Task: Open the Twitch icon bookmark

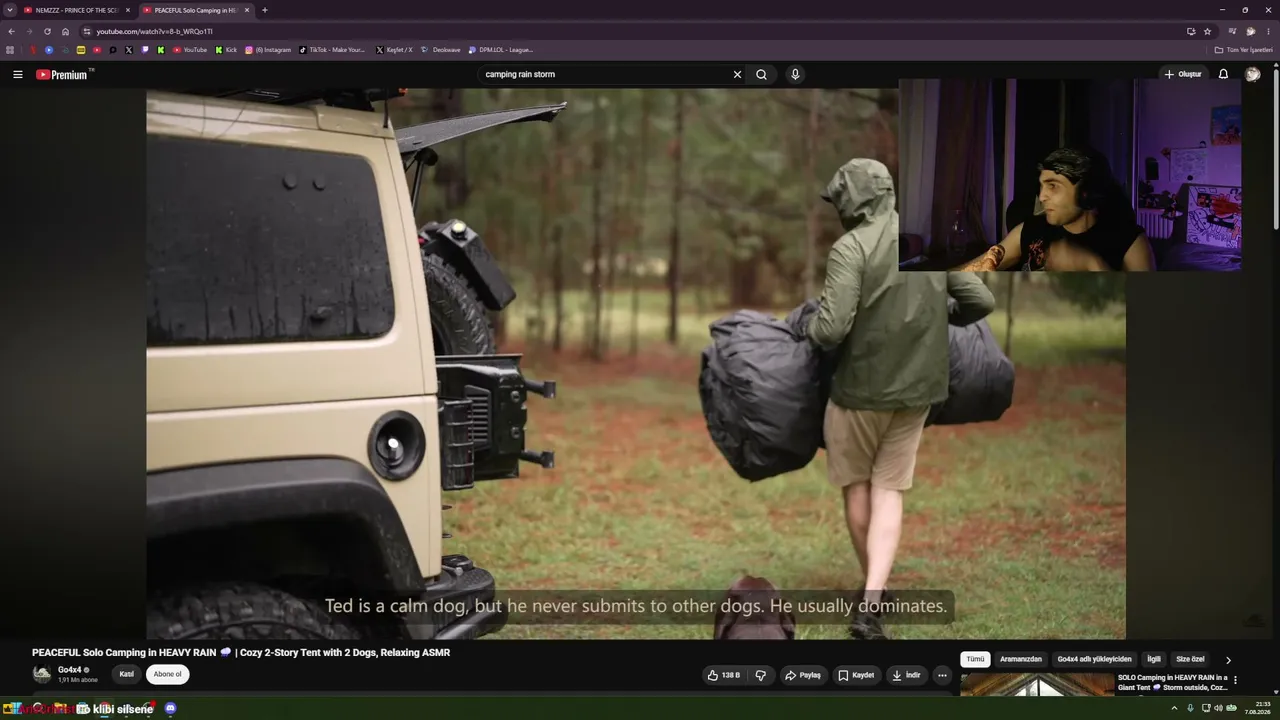Action: (x=145, y=49)
